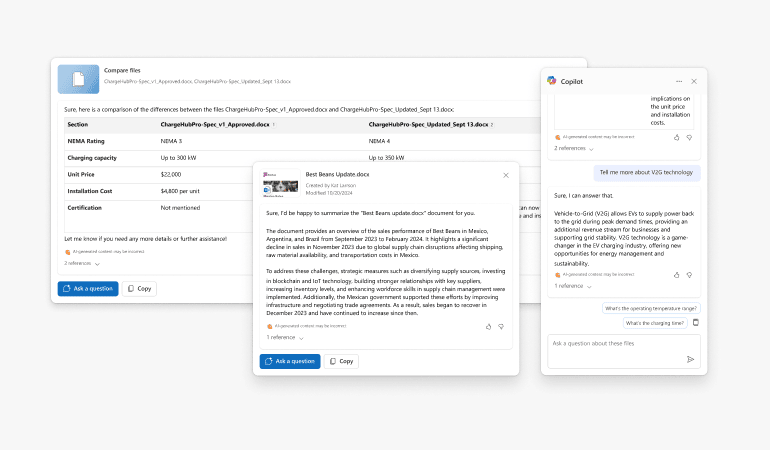Click the Compare files document thumbnail icon
The image size is (770, 450).
(79, 79)
